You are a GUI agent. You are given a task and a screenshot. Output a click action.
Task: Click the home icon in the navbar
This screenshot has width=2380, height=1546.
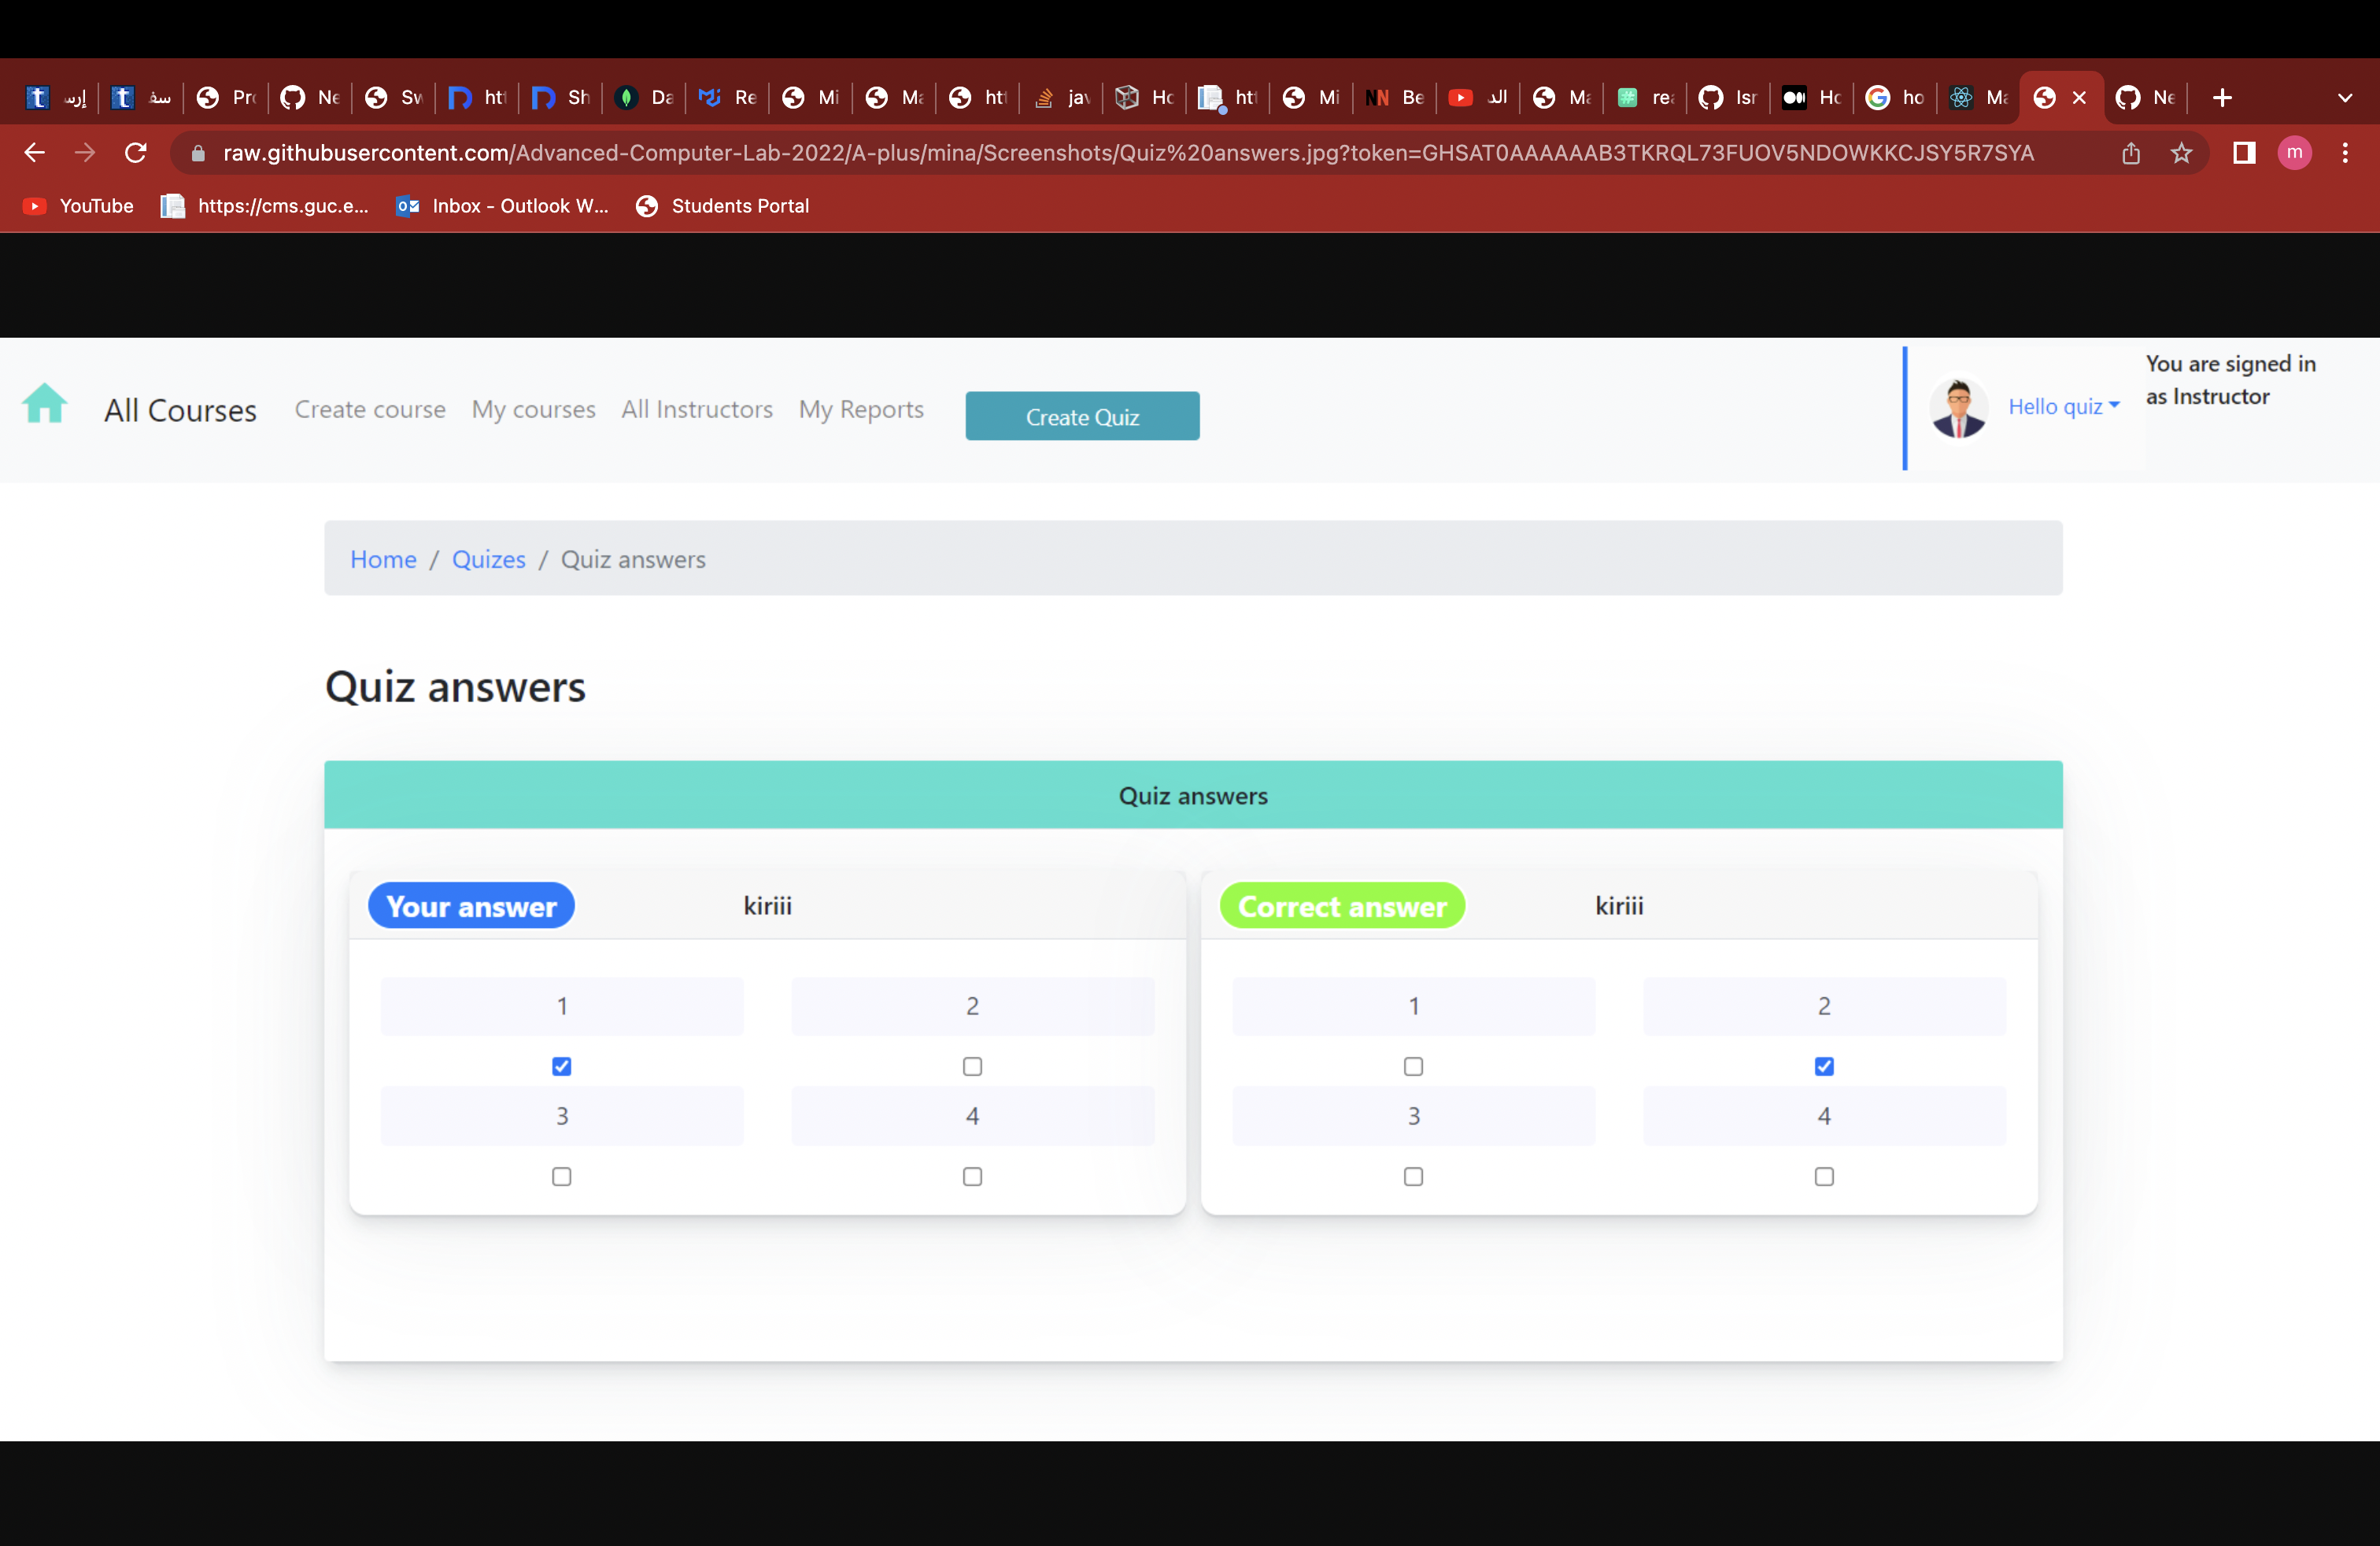click(45, 404)
